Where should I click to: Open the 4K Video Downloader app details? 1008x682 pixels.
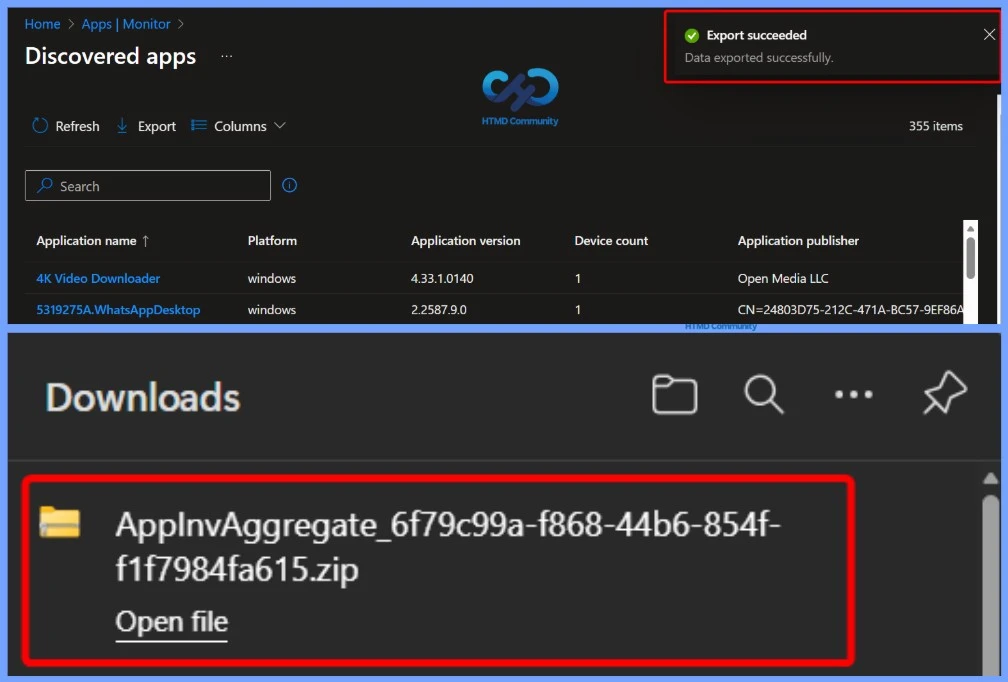point(97,278)
